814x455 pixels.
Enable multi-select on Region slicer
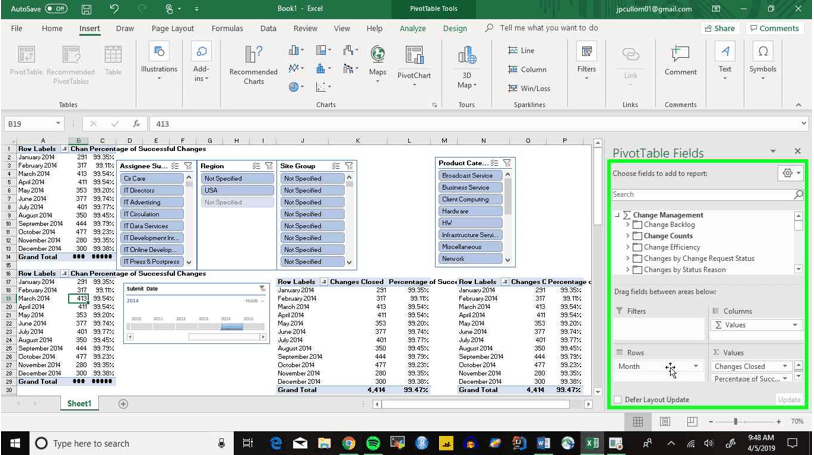pos(256,166)
